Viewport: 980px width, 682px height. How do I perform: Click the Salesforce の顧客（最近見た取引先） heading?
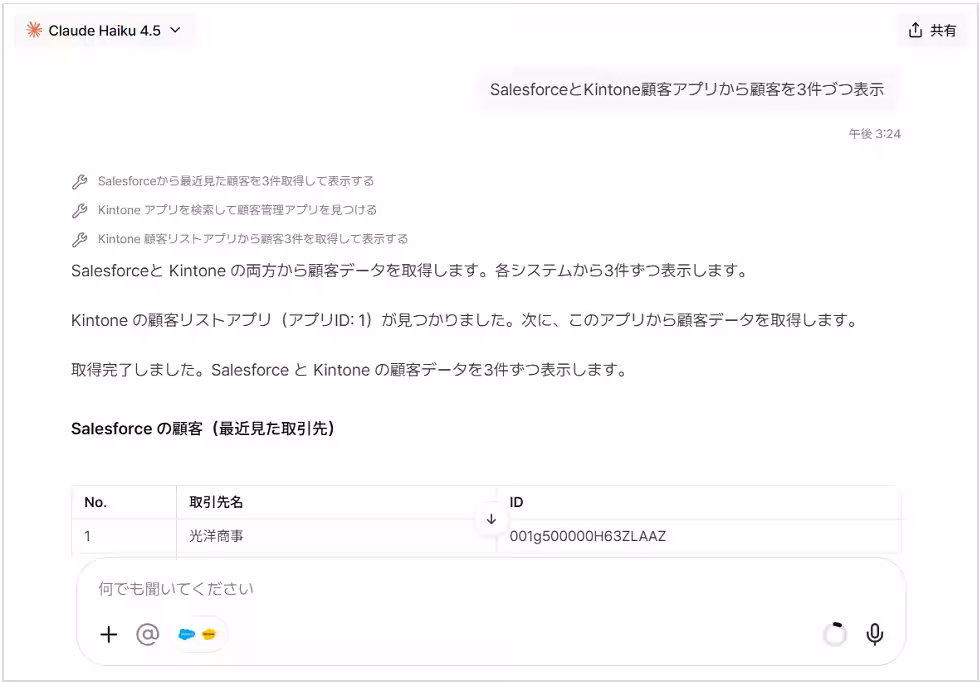point(202,429)
